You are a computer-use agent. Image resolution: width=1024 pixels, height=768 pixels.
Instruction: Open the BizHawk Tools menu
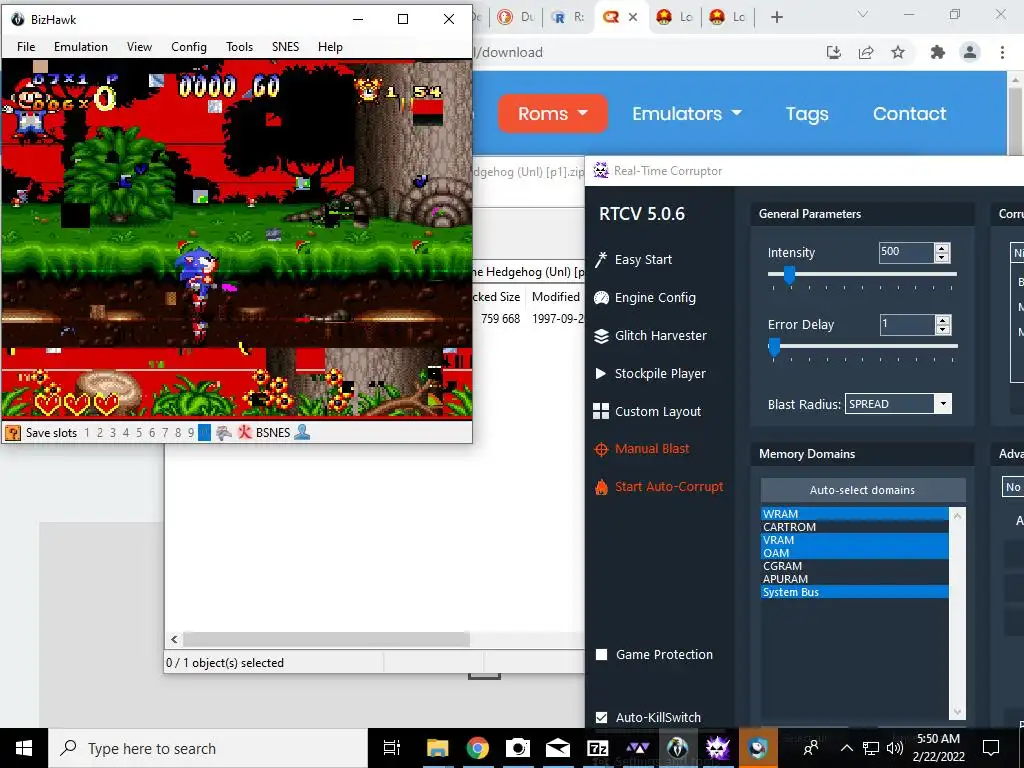point(239,47)
